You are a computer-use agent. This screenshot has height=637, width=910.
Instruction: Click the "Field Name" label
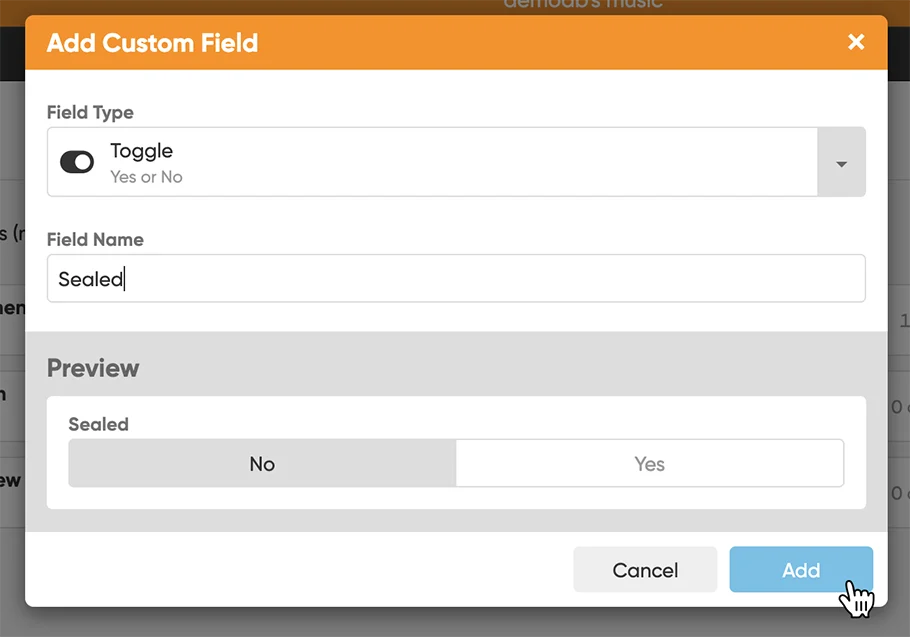coord(95,240)
